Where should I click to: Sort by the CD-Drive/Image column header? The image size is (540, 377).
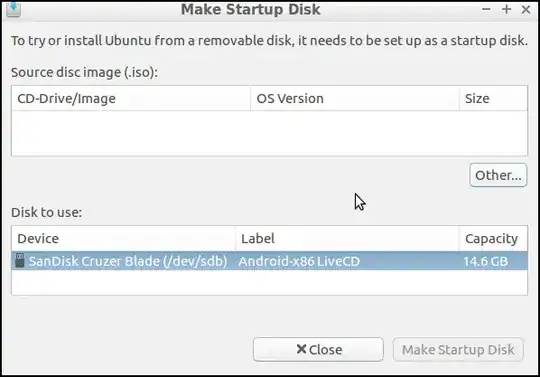click(131, 98)
